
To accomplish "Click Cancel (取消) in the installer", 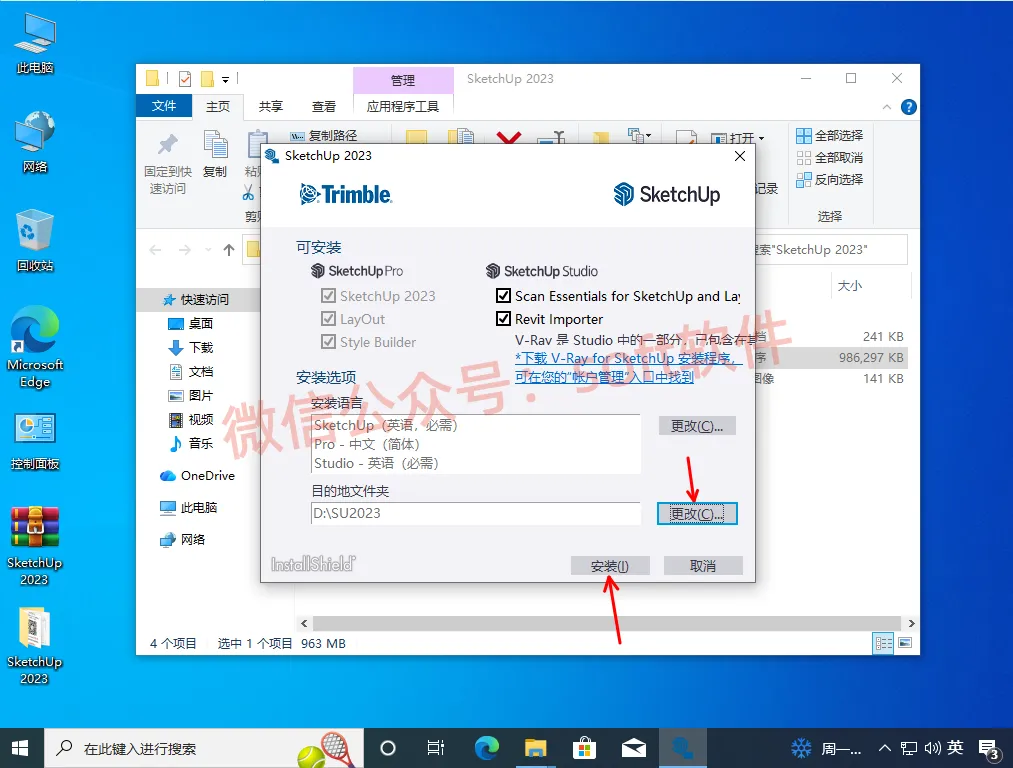I will tap(703, 566).
